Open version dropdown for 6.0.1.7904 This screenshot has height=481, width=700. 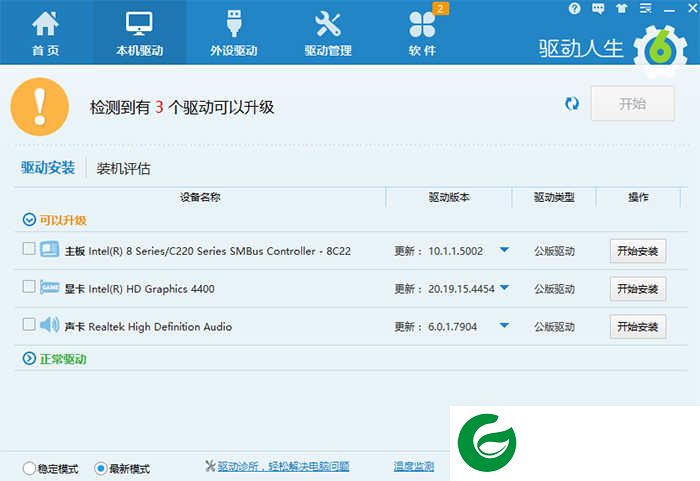coord(504,326)
